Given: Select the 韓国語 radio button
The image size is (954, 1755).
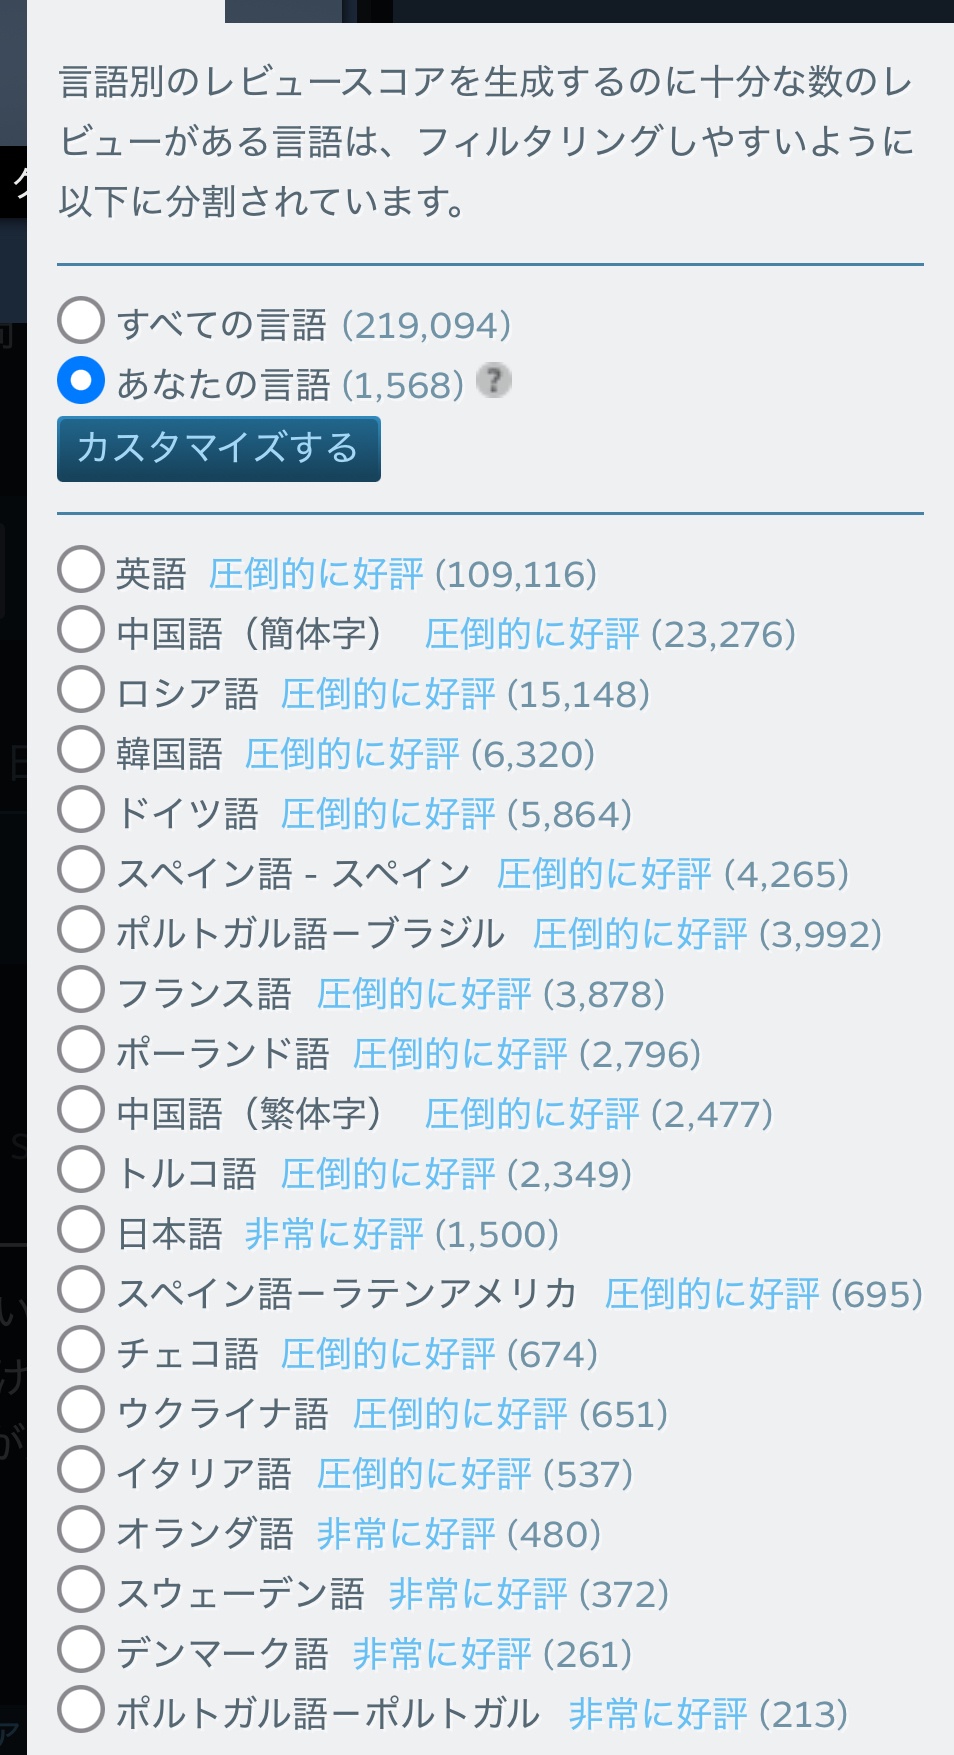Looking at the screenshot, I should (81, 750).
